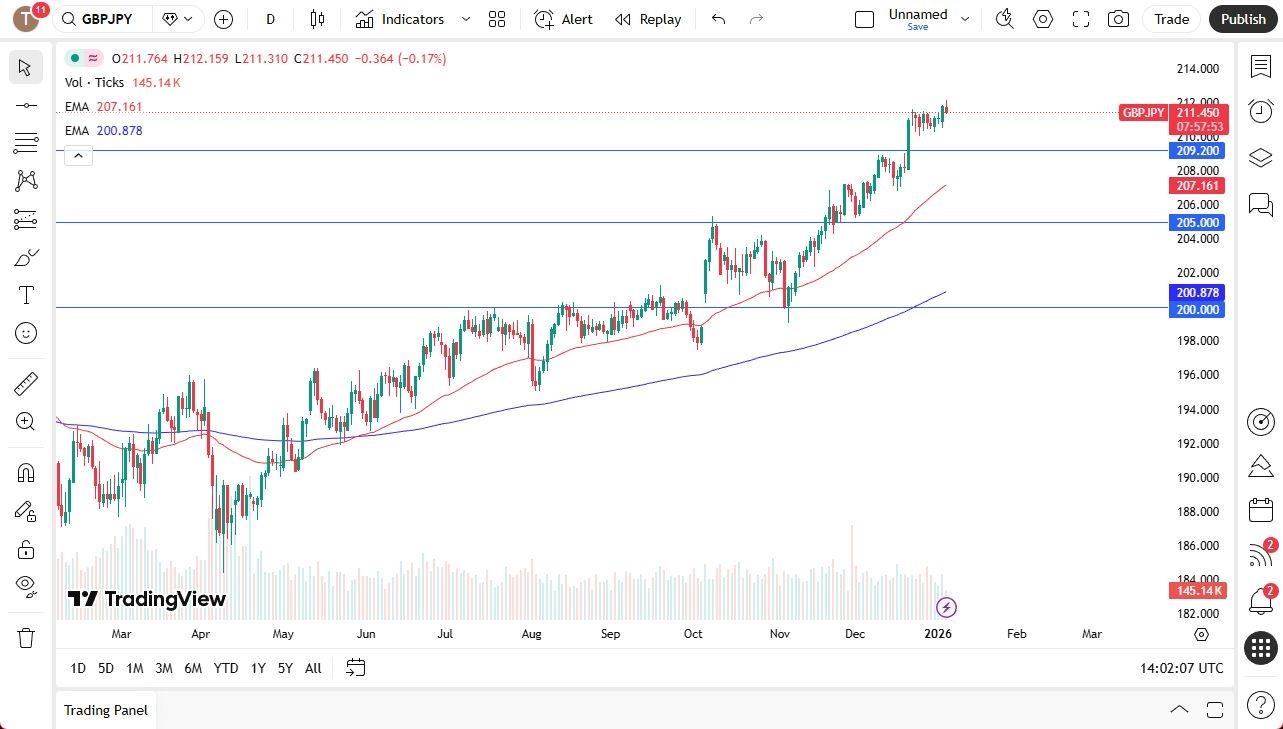Screen dimensions: 1283x729
Task: Select the 1Y time range
Action: pyautogui.click(x=258, y=668)
